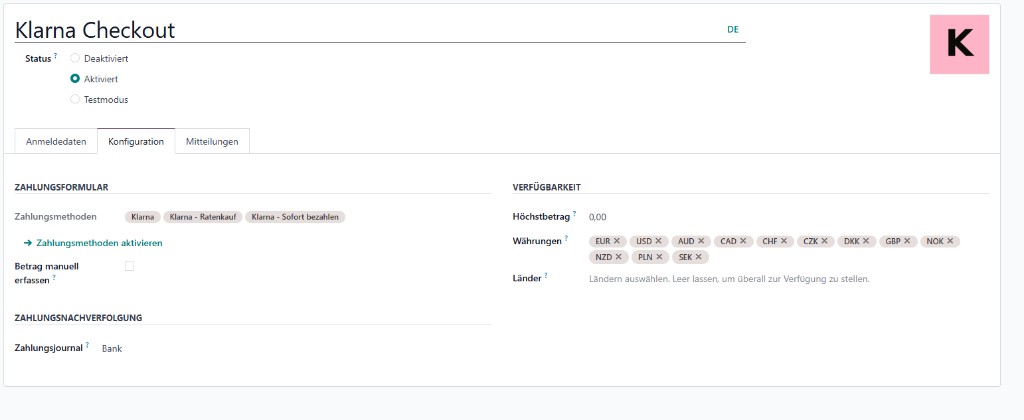Show help for Höchstbetrag field
Viewport: 1024px width, 420px height.
coord(575,214)
